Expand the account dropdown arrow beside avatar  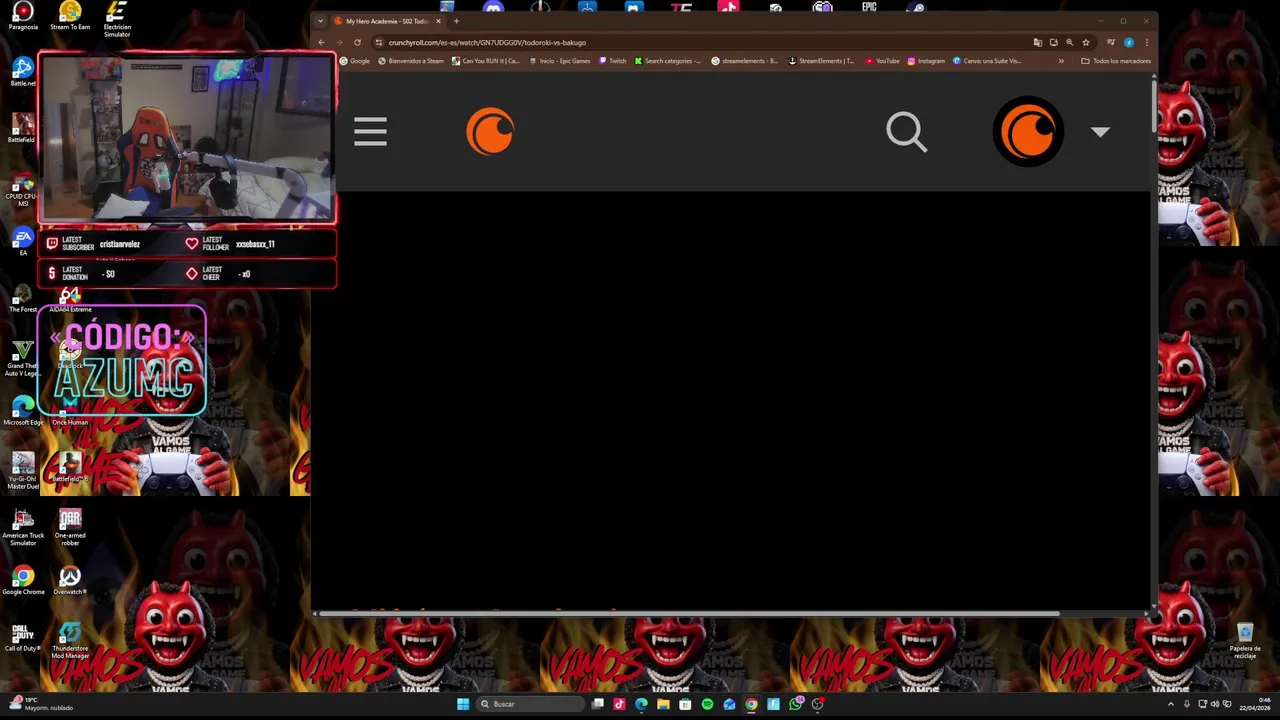[1100, 132]
